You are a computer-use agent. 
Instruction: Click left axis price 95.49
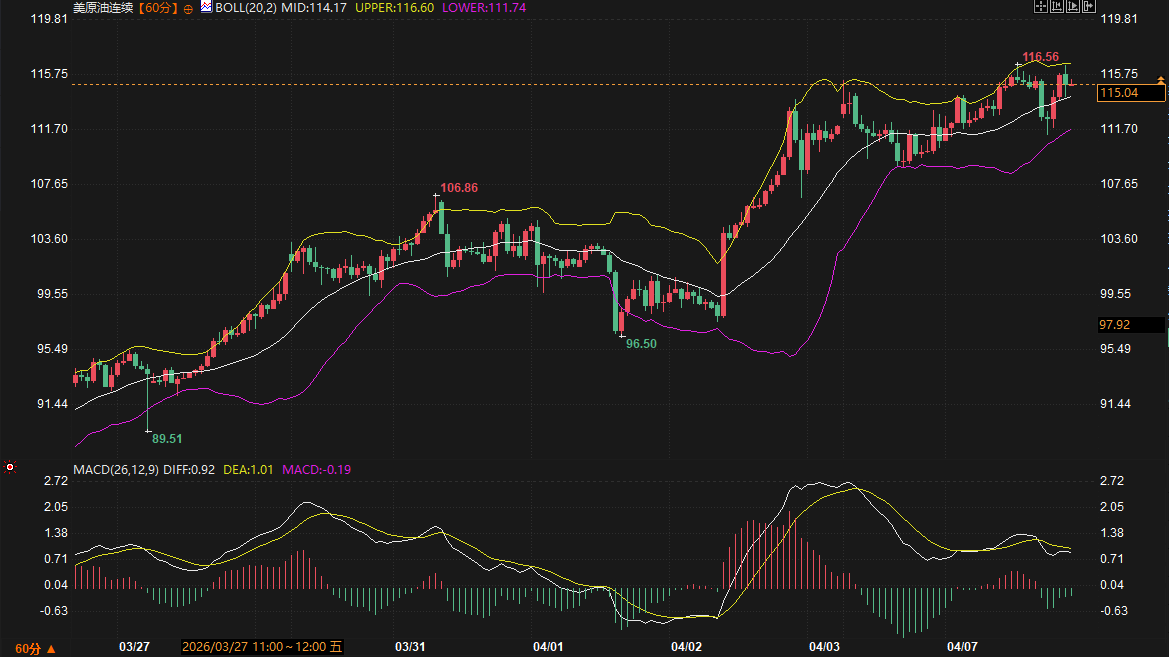(52, 349)
